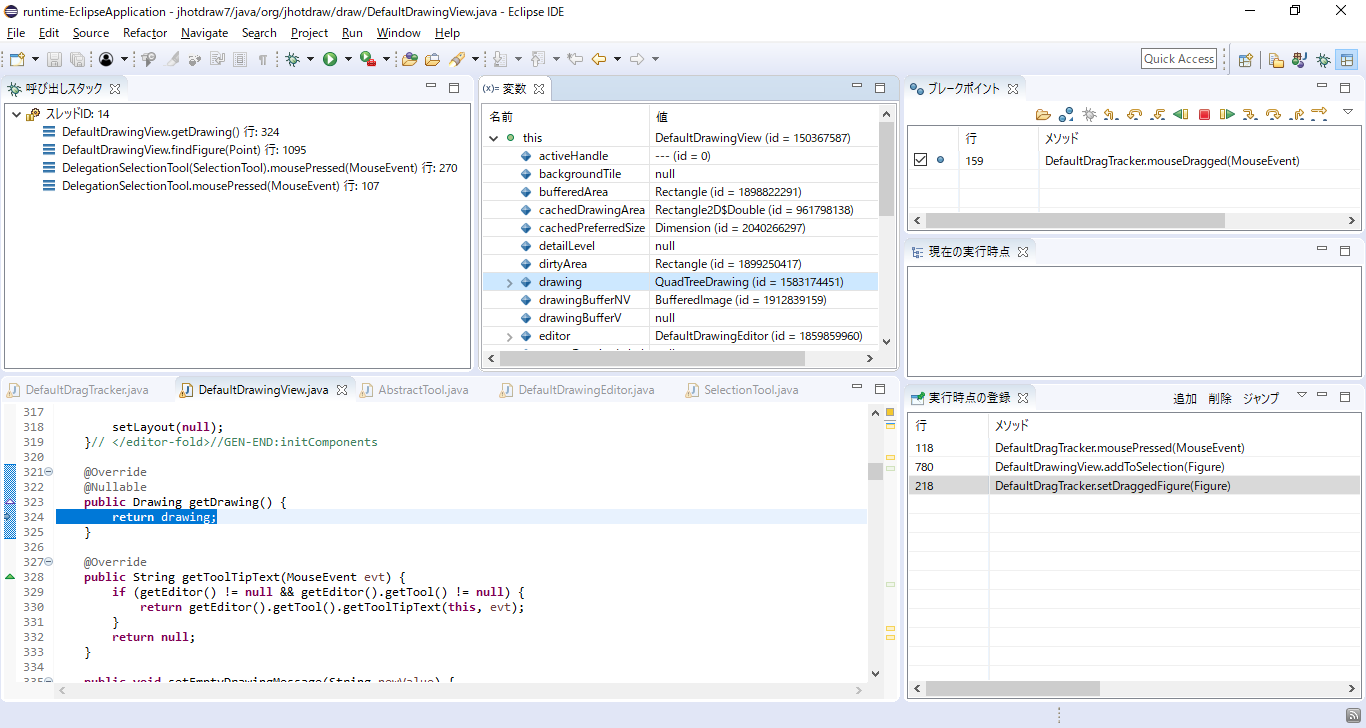Screen dimensions: 1366x728
Task: Collapse the fold at line 321
Action: (x=49, y=472)
